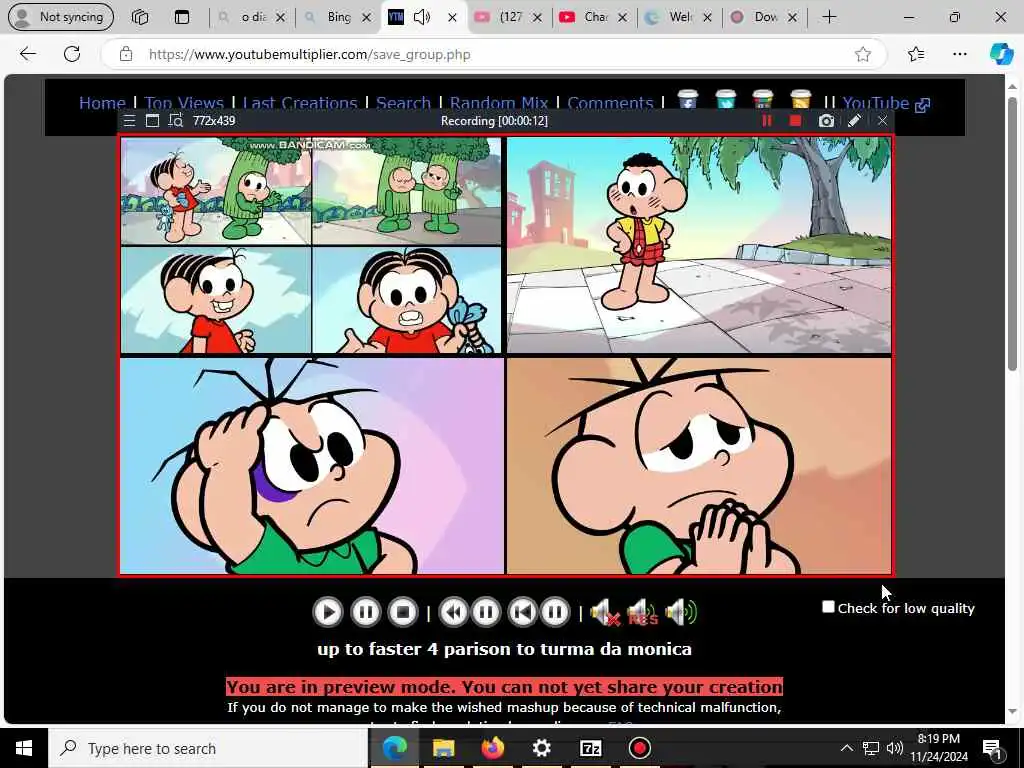The height and width of the screenshot is (768, 1024).
Task: Open a new browser tab
Action: click(829, 17)
